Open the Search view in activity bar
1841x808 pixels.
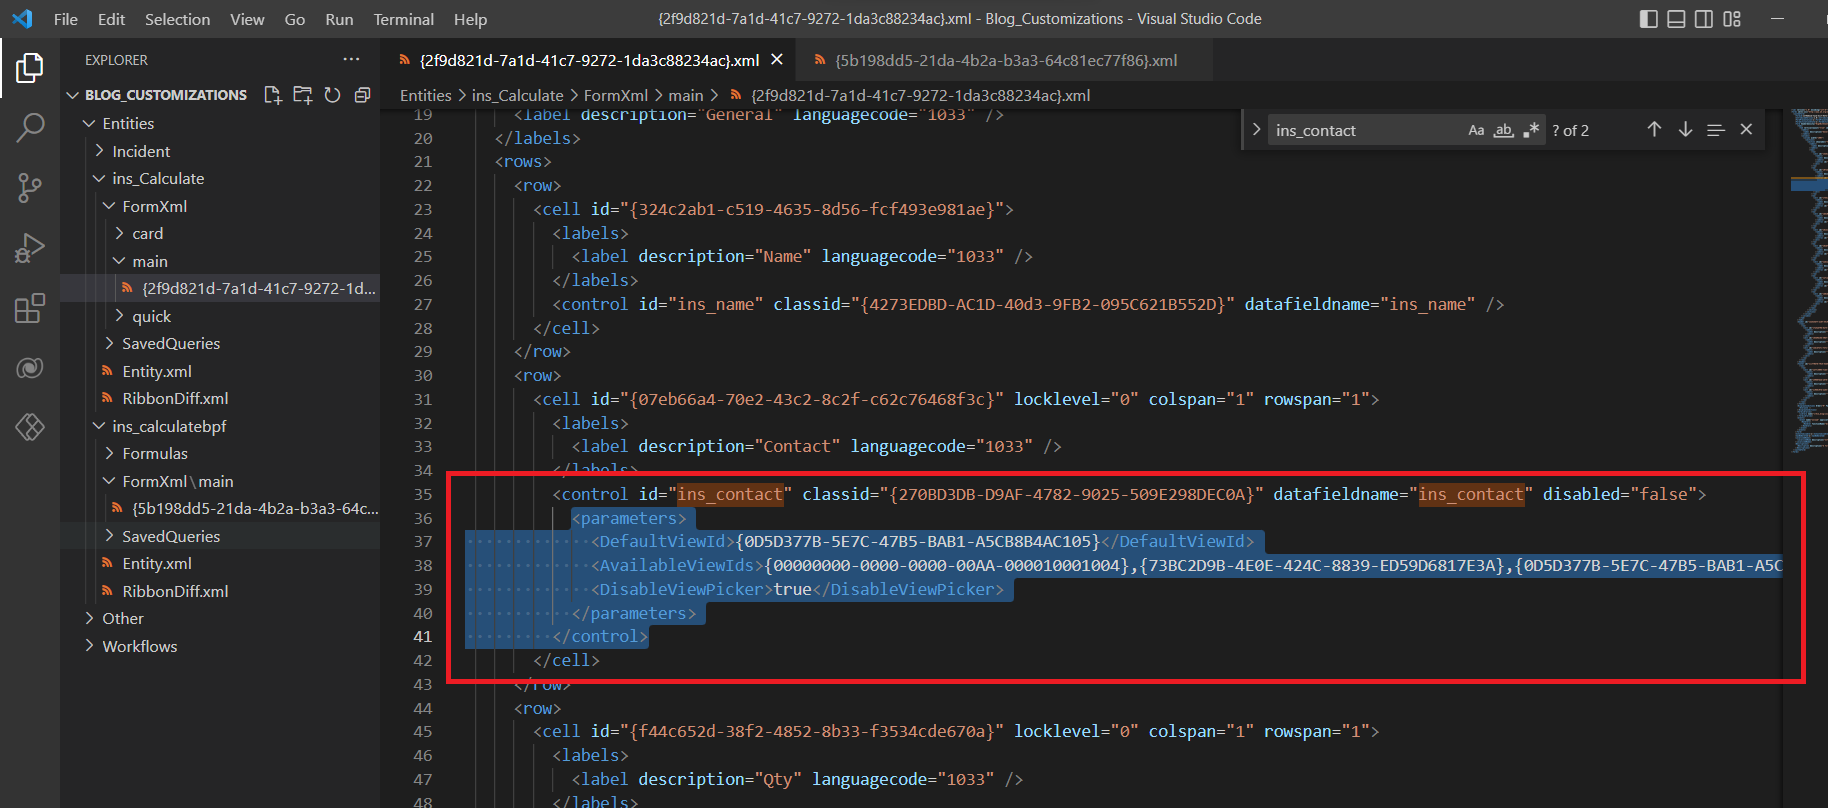click(30, 127)
